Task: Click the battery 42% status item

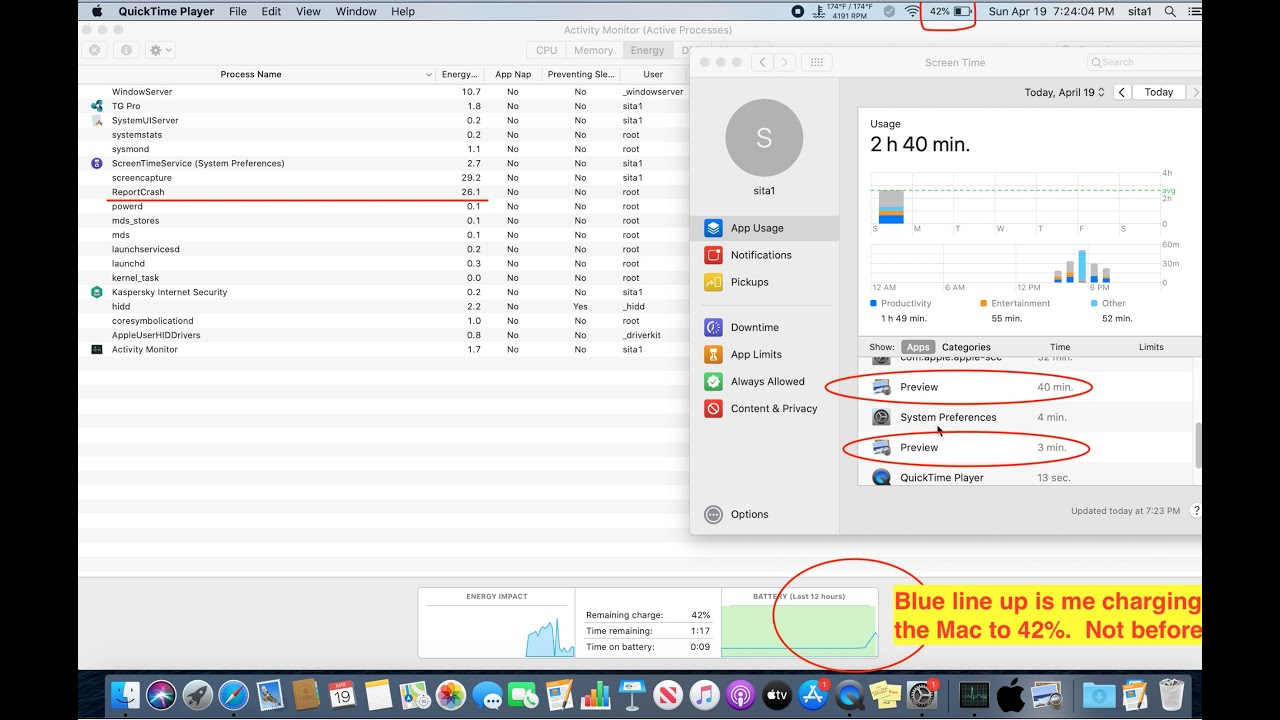Action: tap(950, 11)
